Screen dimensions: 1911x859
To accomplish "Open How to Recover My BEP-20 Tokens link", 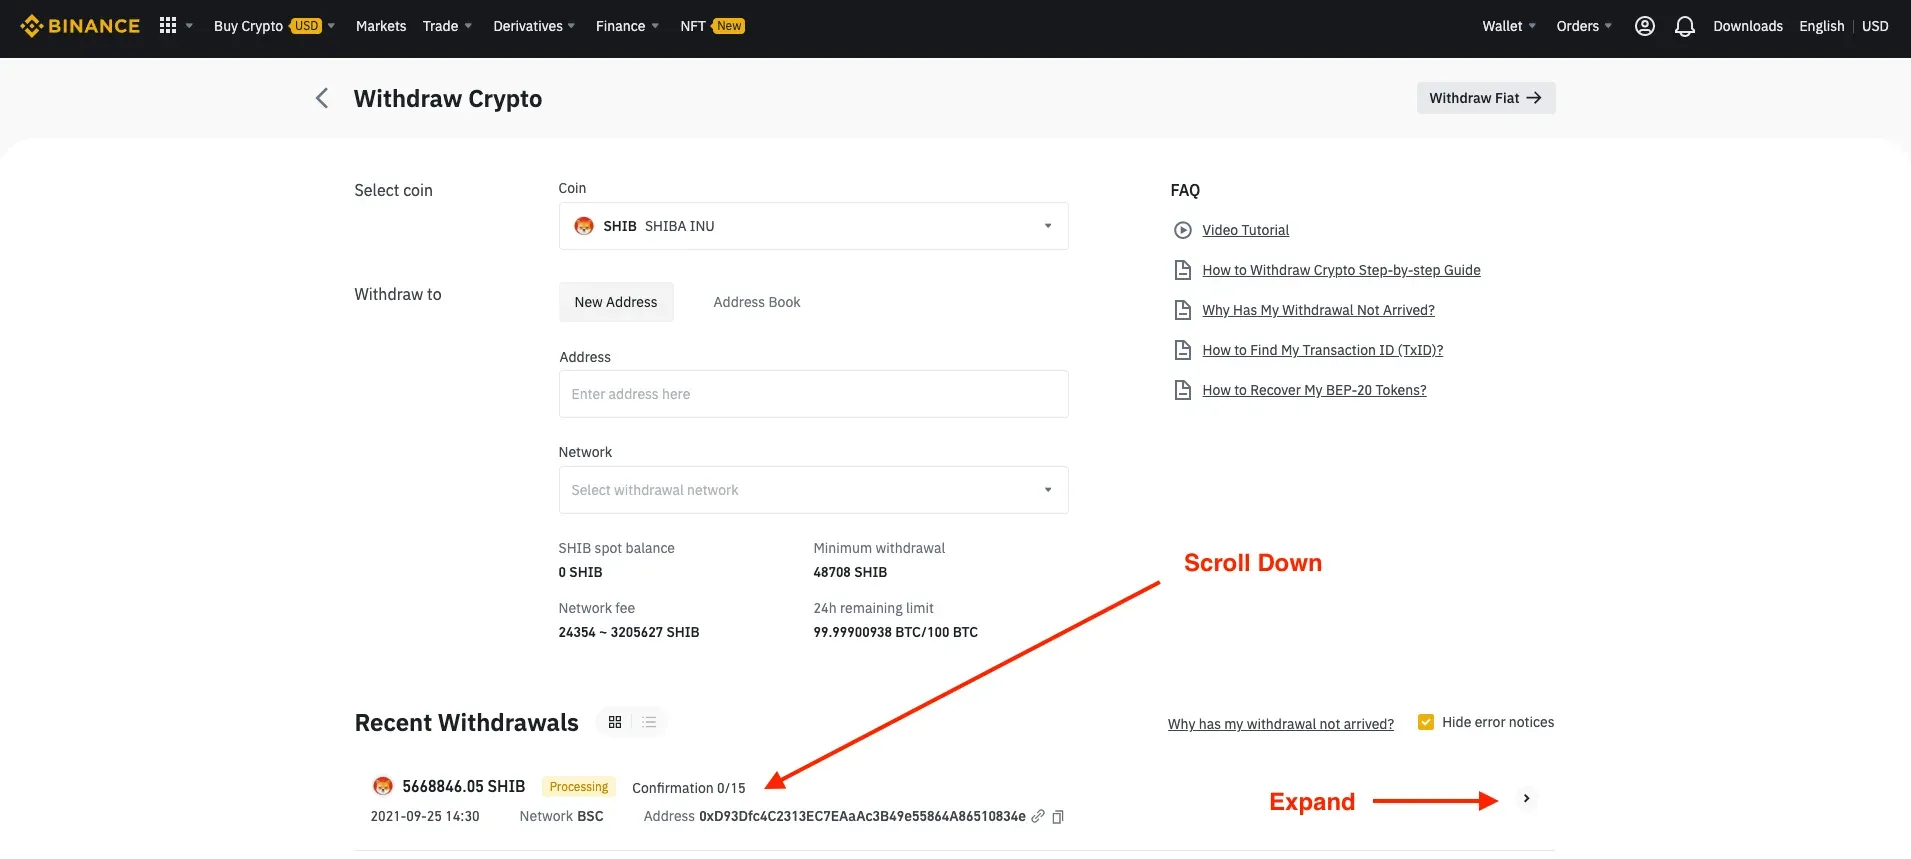I will (x=1314, y=390).
